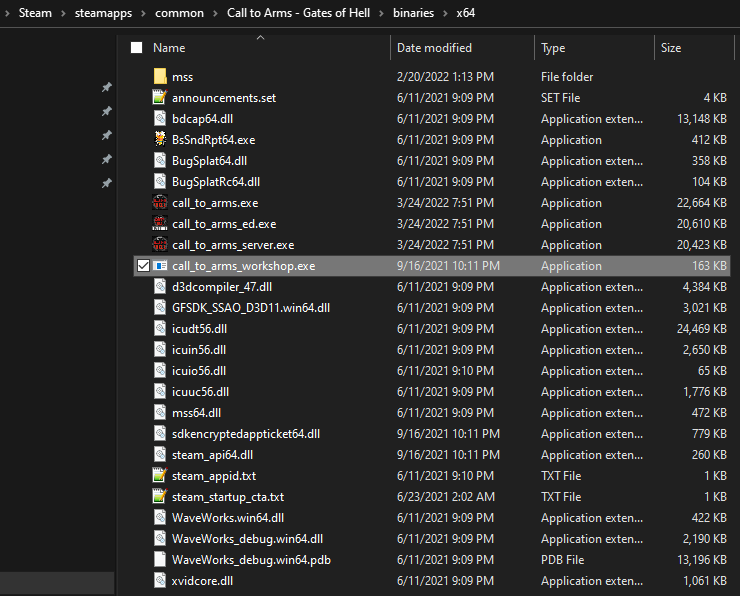Expand the chevron after Steam breadcrumb

63,13
